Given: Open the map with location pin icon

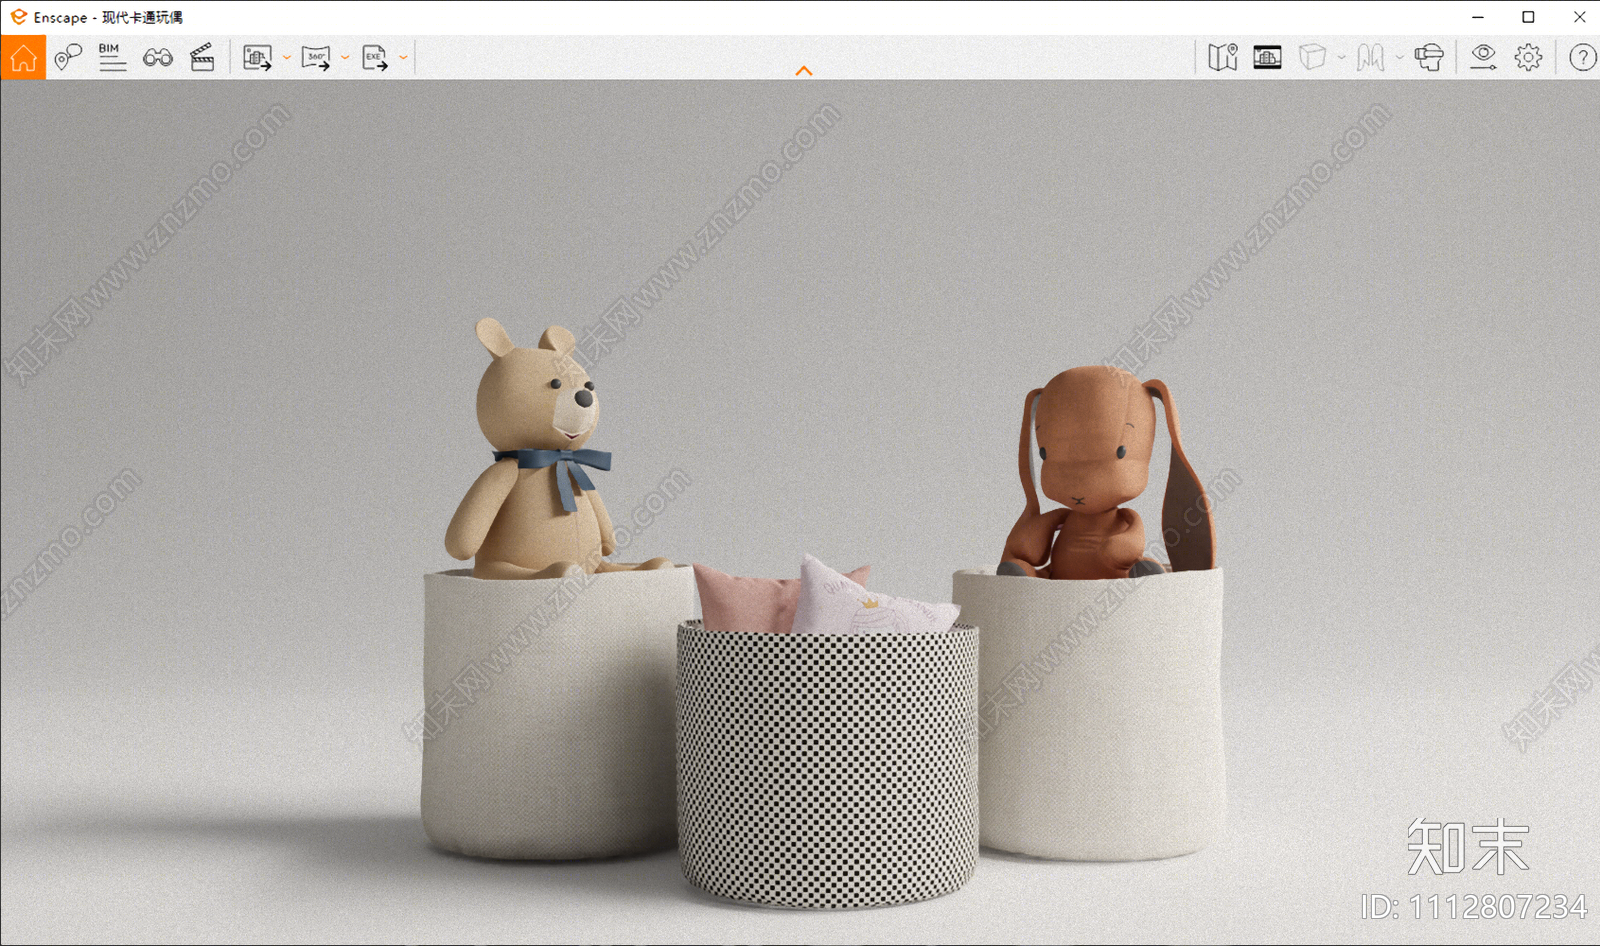Looking at the screenshot, I should point(1223,58).
